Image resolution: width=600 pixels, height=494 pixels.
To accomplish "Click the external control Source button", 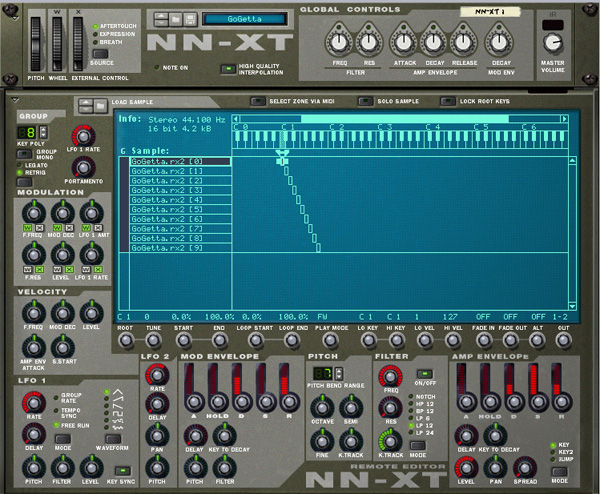I will 101,54.
